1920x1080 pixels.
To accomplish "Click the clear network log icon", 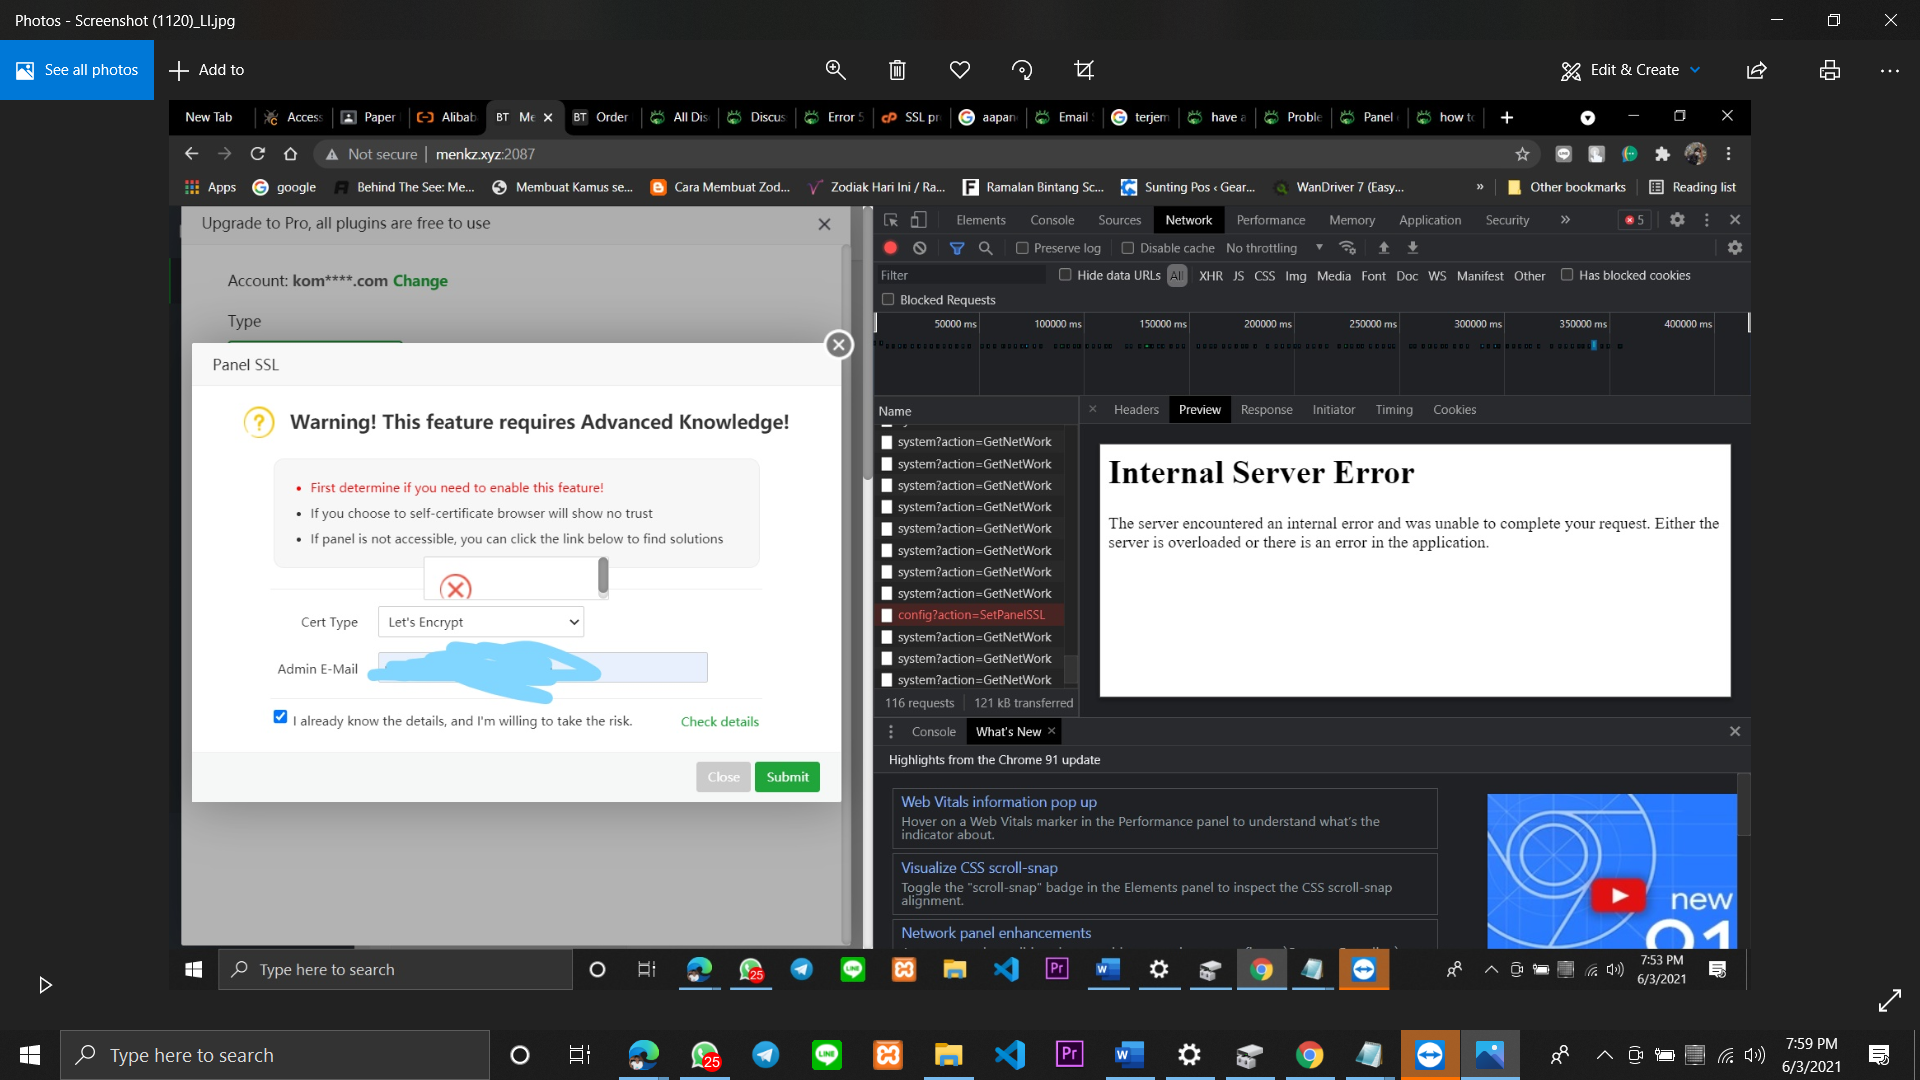I will [920, 248].
